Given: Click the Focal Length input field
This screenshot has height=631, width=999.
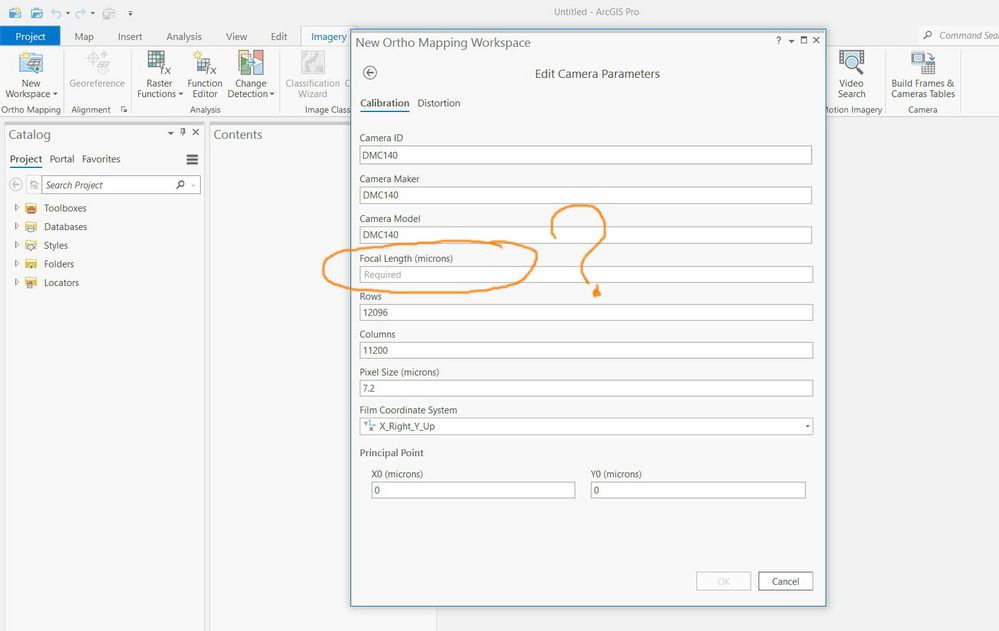Looking at the screenshot, I should click(x=586, y=275).
